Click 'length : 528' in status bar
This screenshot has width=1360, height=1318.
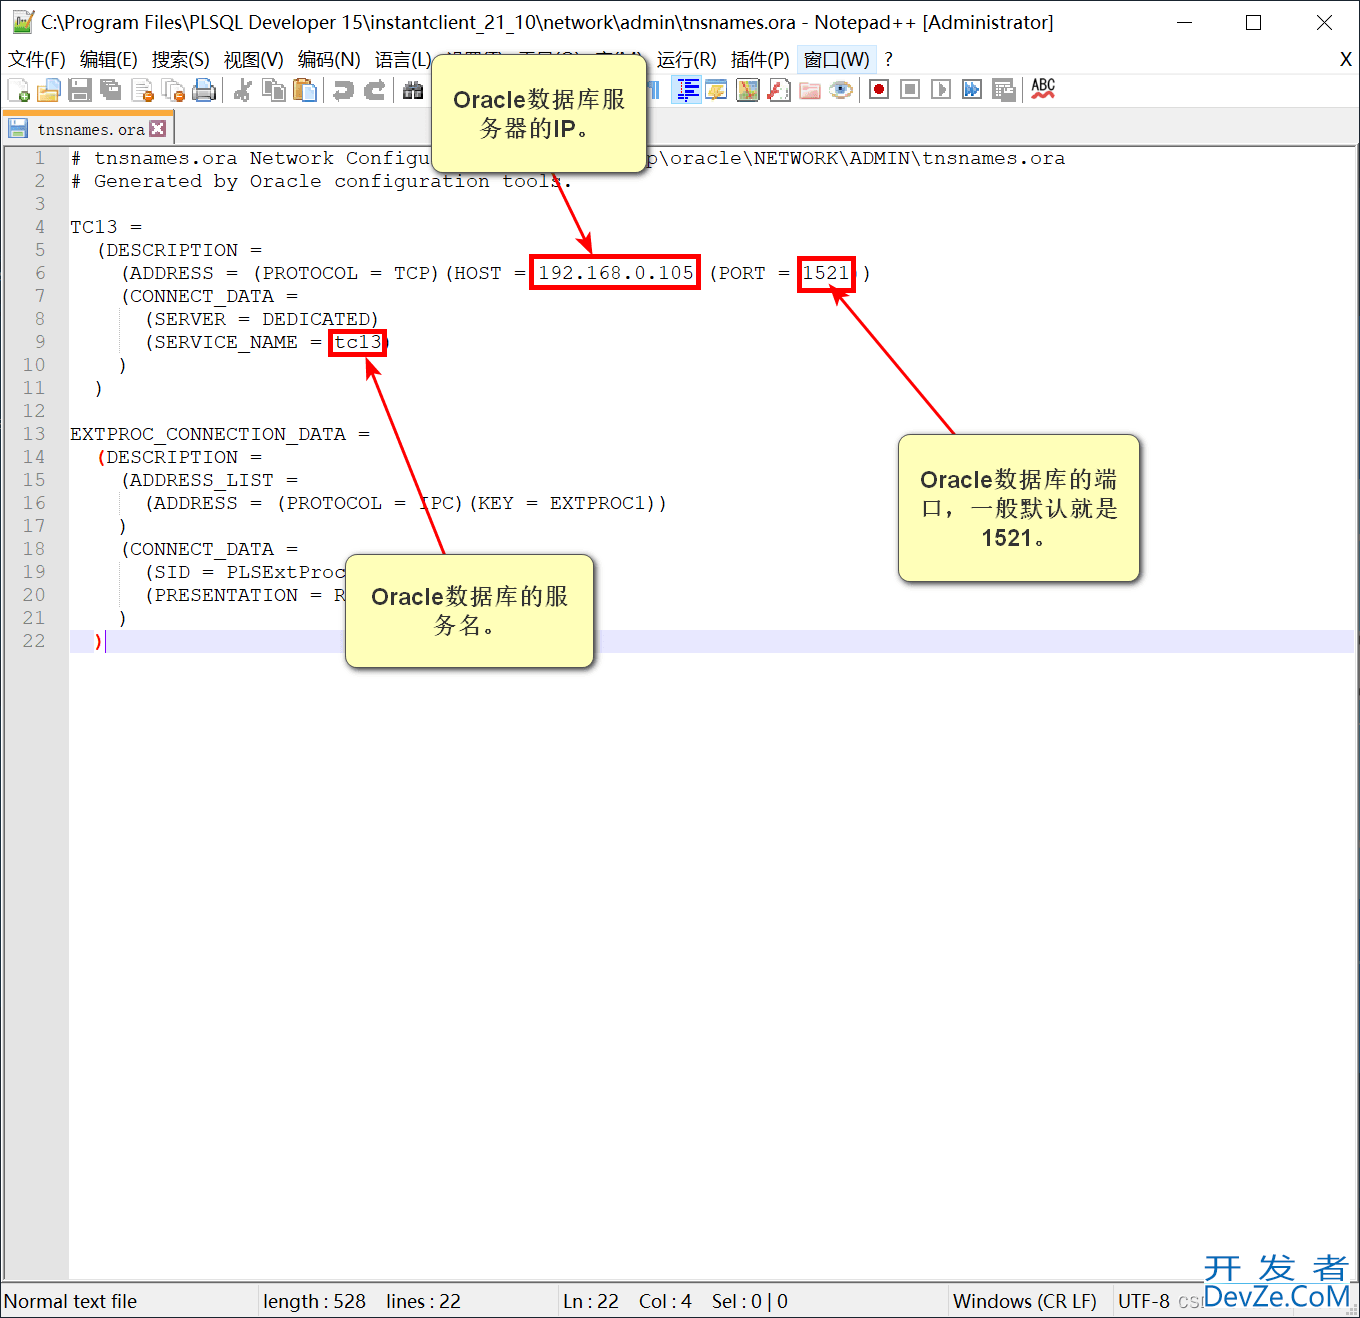click(314, 1301)
